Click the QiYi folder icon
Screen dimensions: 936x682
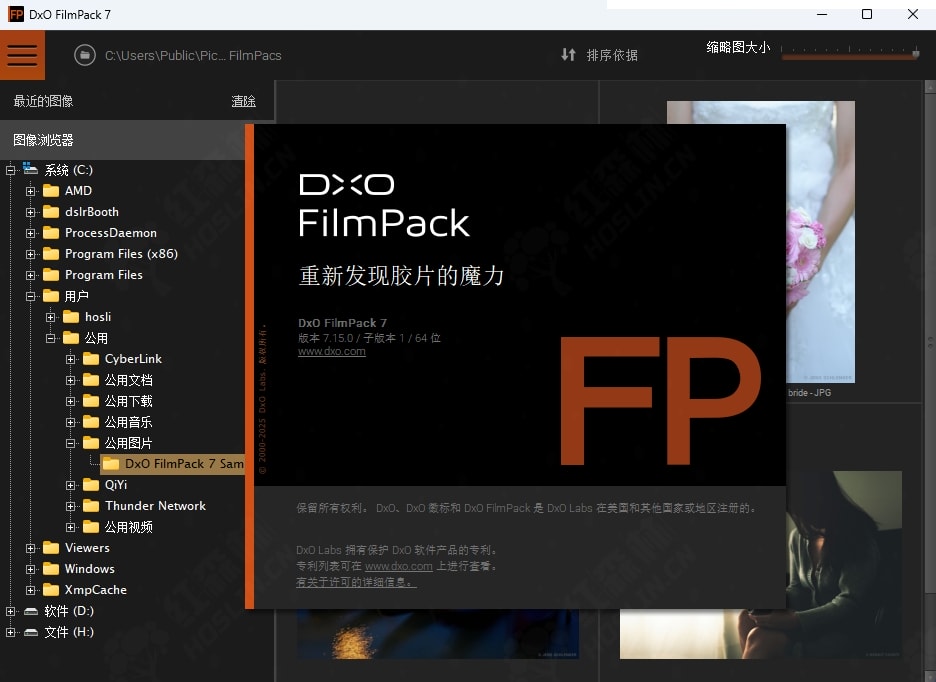[x=91, y=484]
